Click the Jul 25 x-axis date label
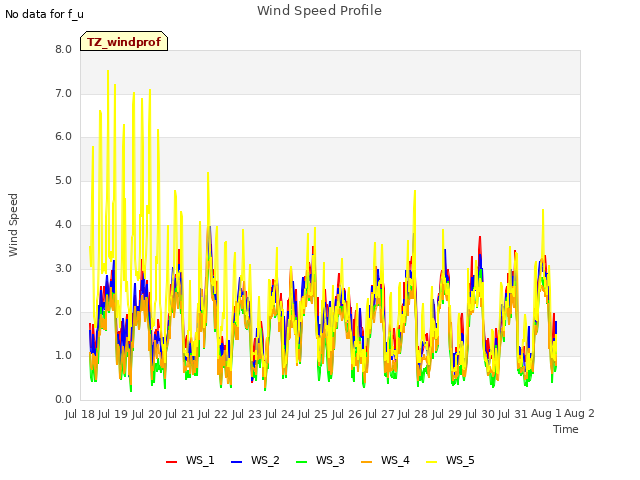Image resolution: width=640 pixels, height=480 pixels. 312,414
